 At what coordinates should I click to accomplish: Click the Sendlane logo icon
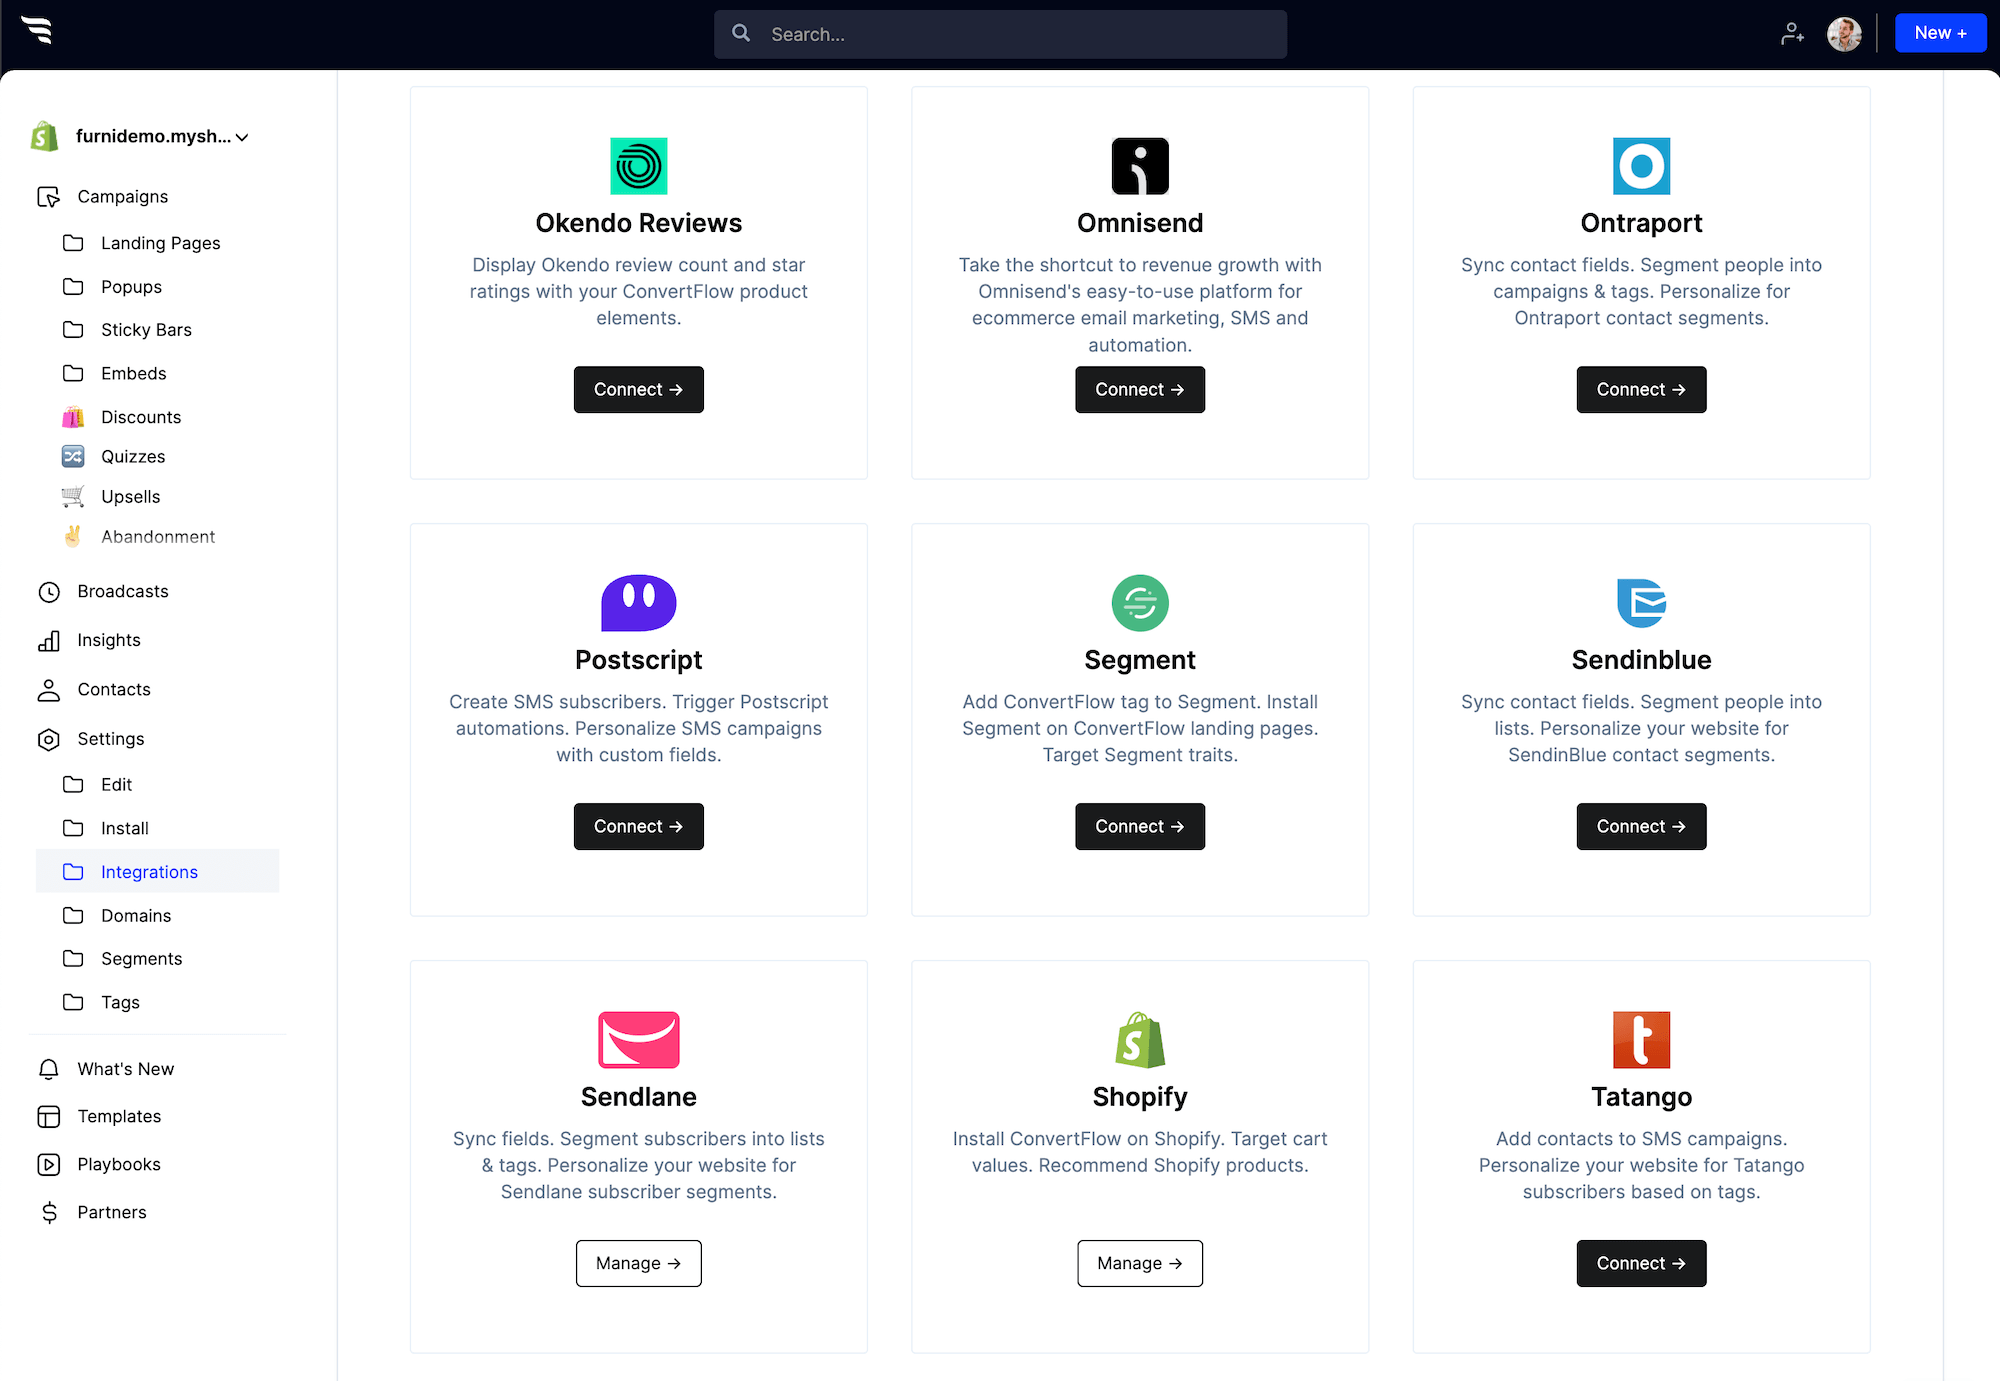click(x=639, y=1040)
